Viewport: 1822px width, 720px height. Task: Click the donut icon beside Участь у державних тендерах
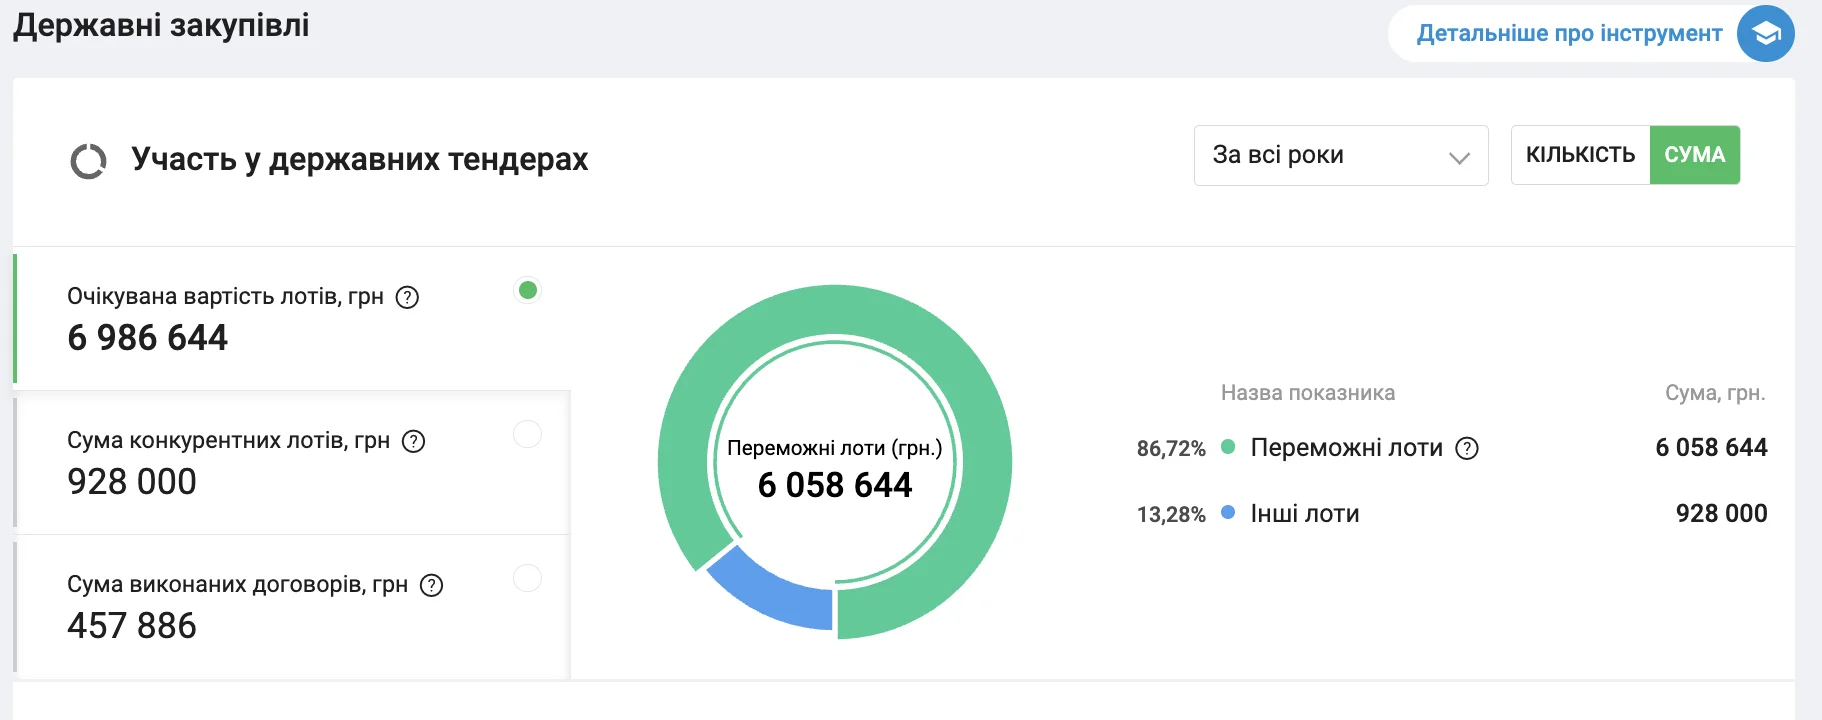pos(88,161)
